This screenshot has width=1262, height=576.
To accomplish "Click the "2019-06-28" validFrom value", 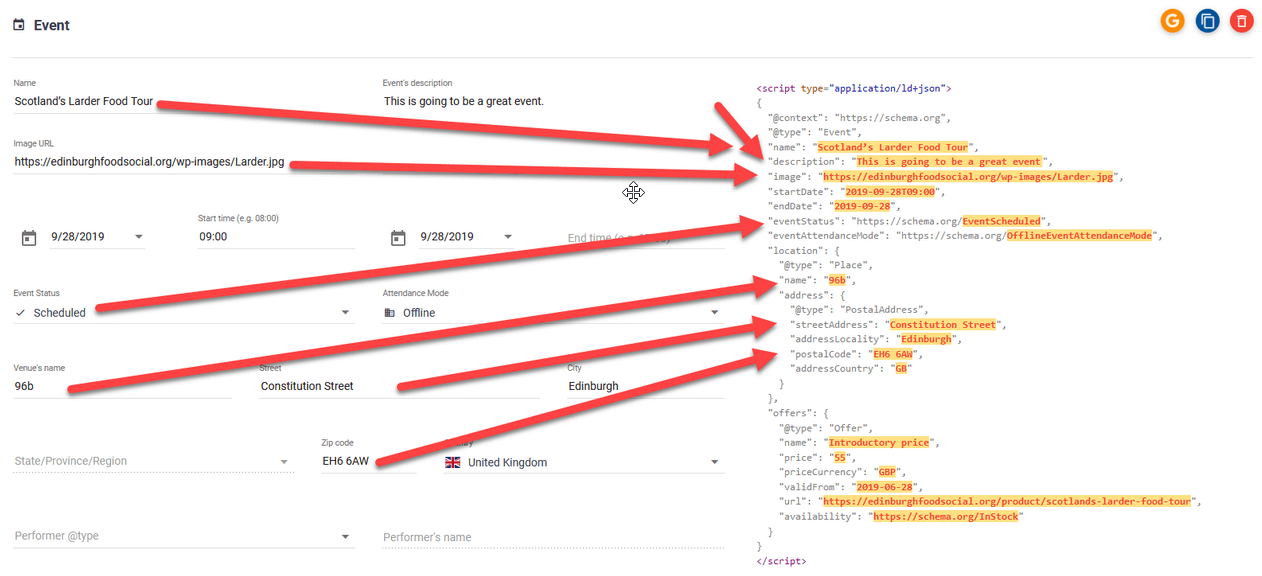I will (x=887, y=487).
